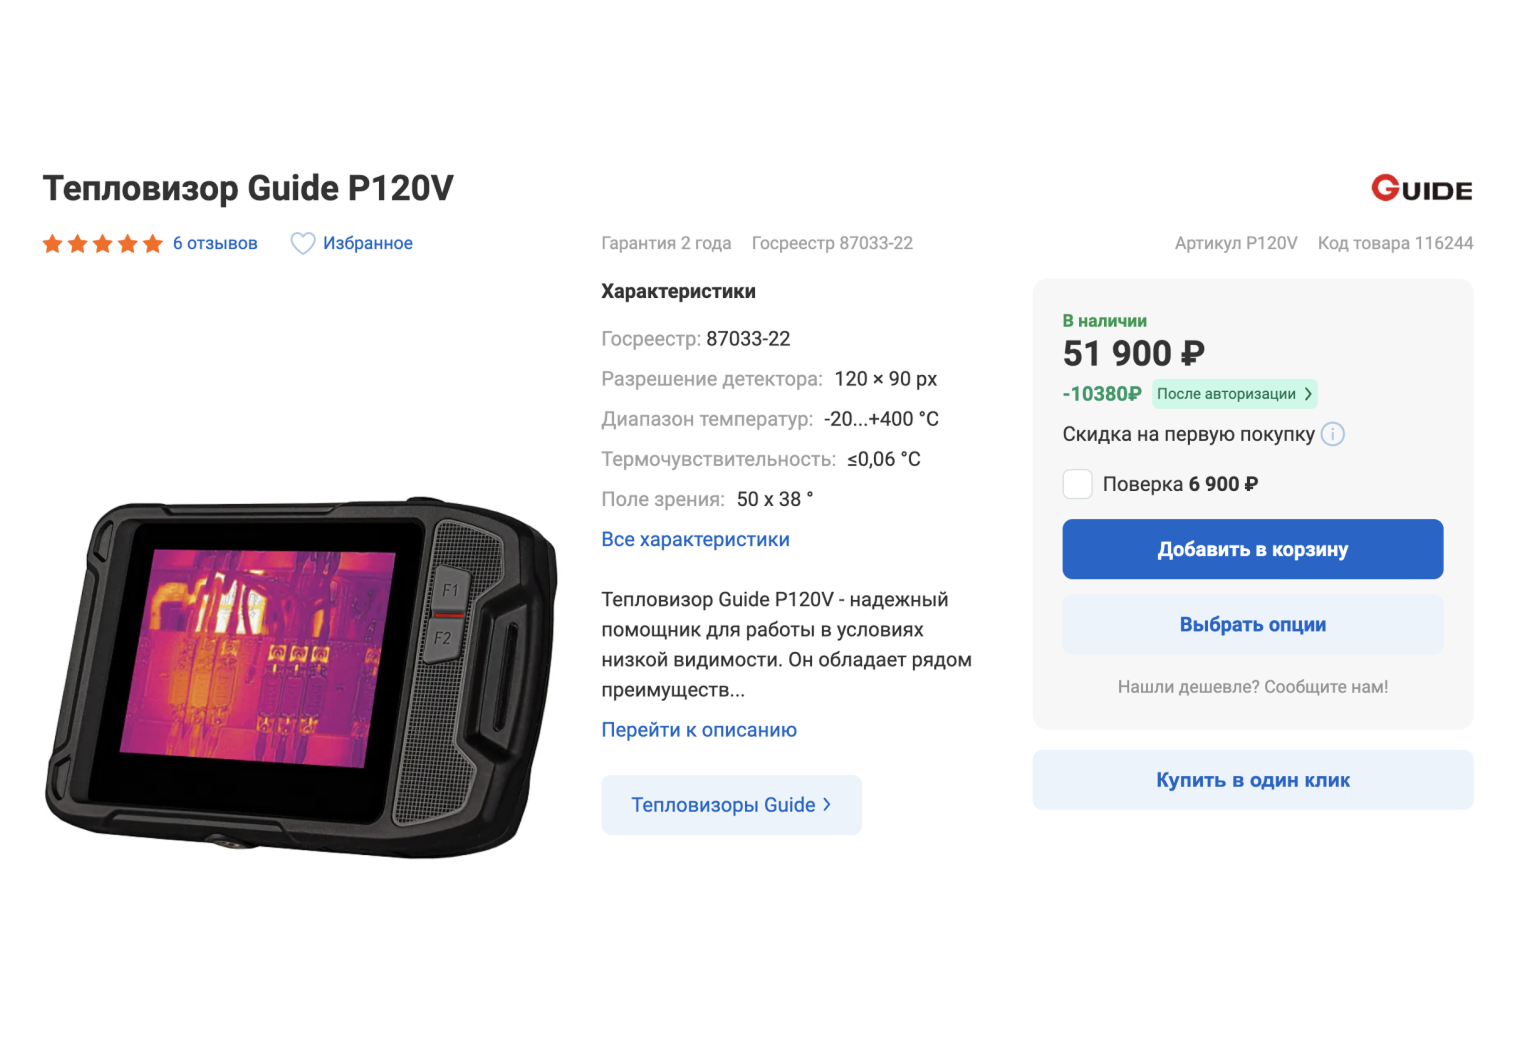Expand the После авторизации discount badge
This screenshot has width=1520, height=1054.
point(1234,394)
